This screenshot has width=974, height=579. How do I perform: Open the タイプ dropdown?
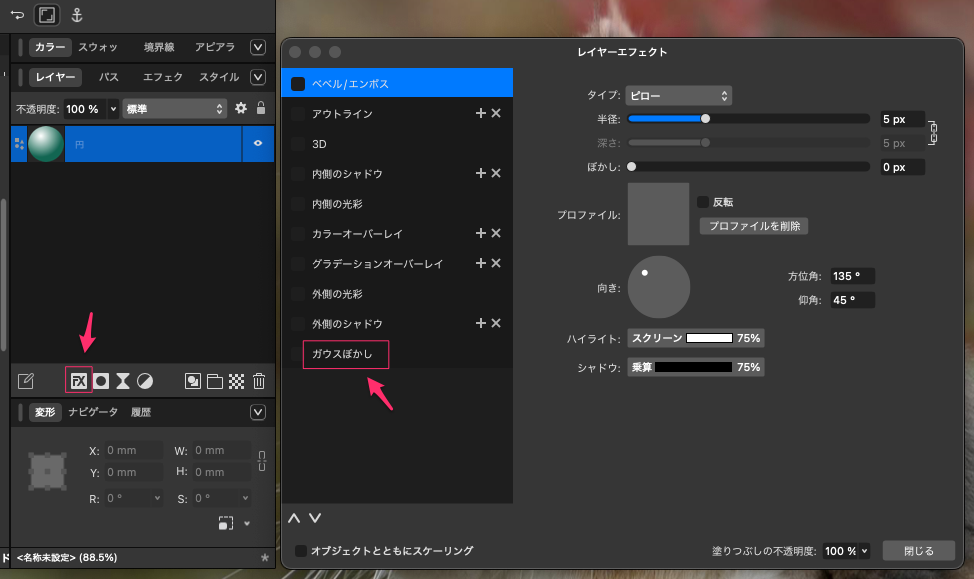click(x=679, y=96)
